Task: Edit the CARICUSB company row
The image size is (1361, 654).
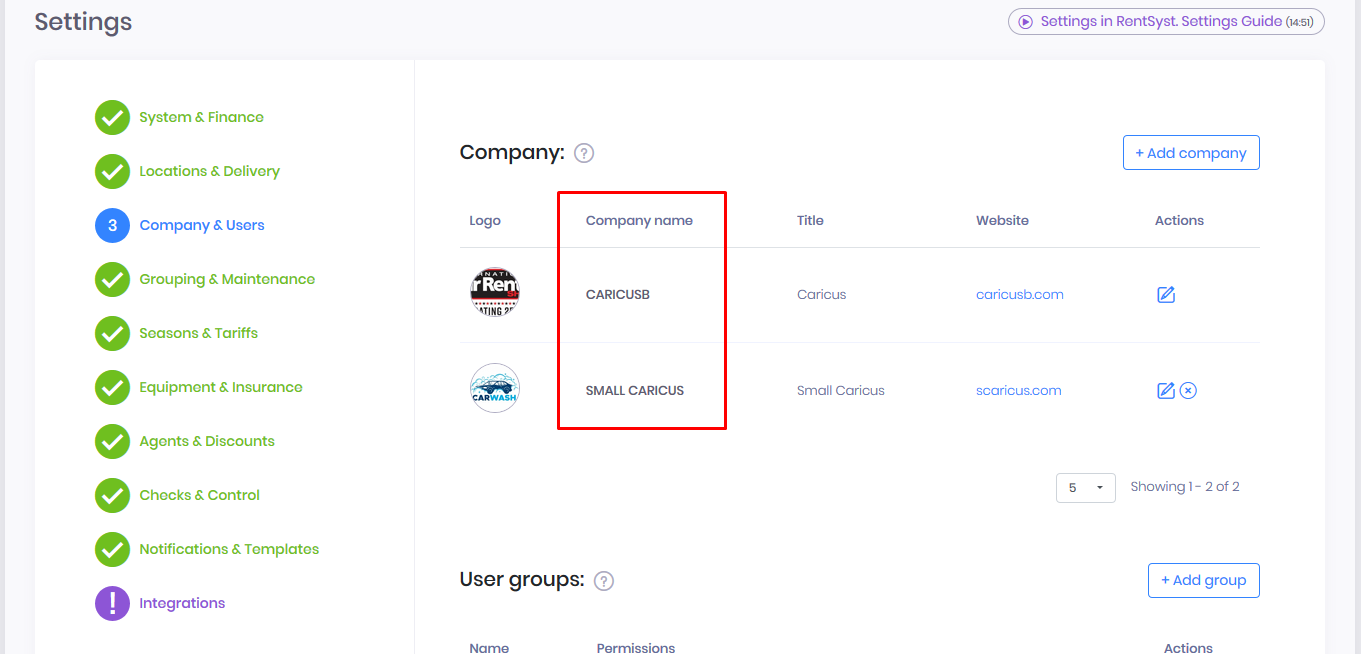Action: (x=1165, y=294)
